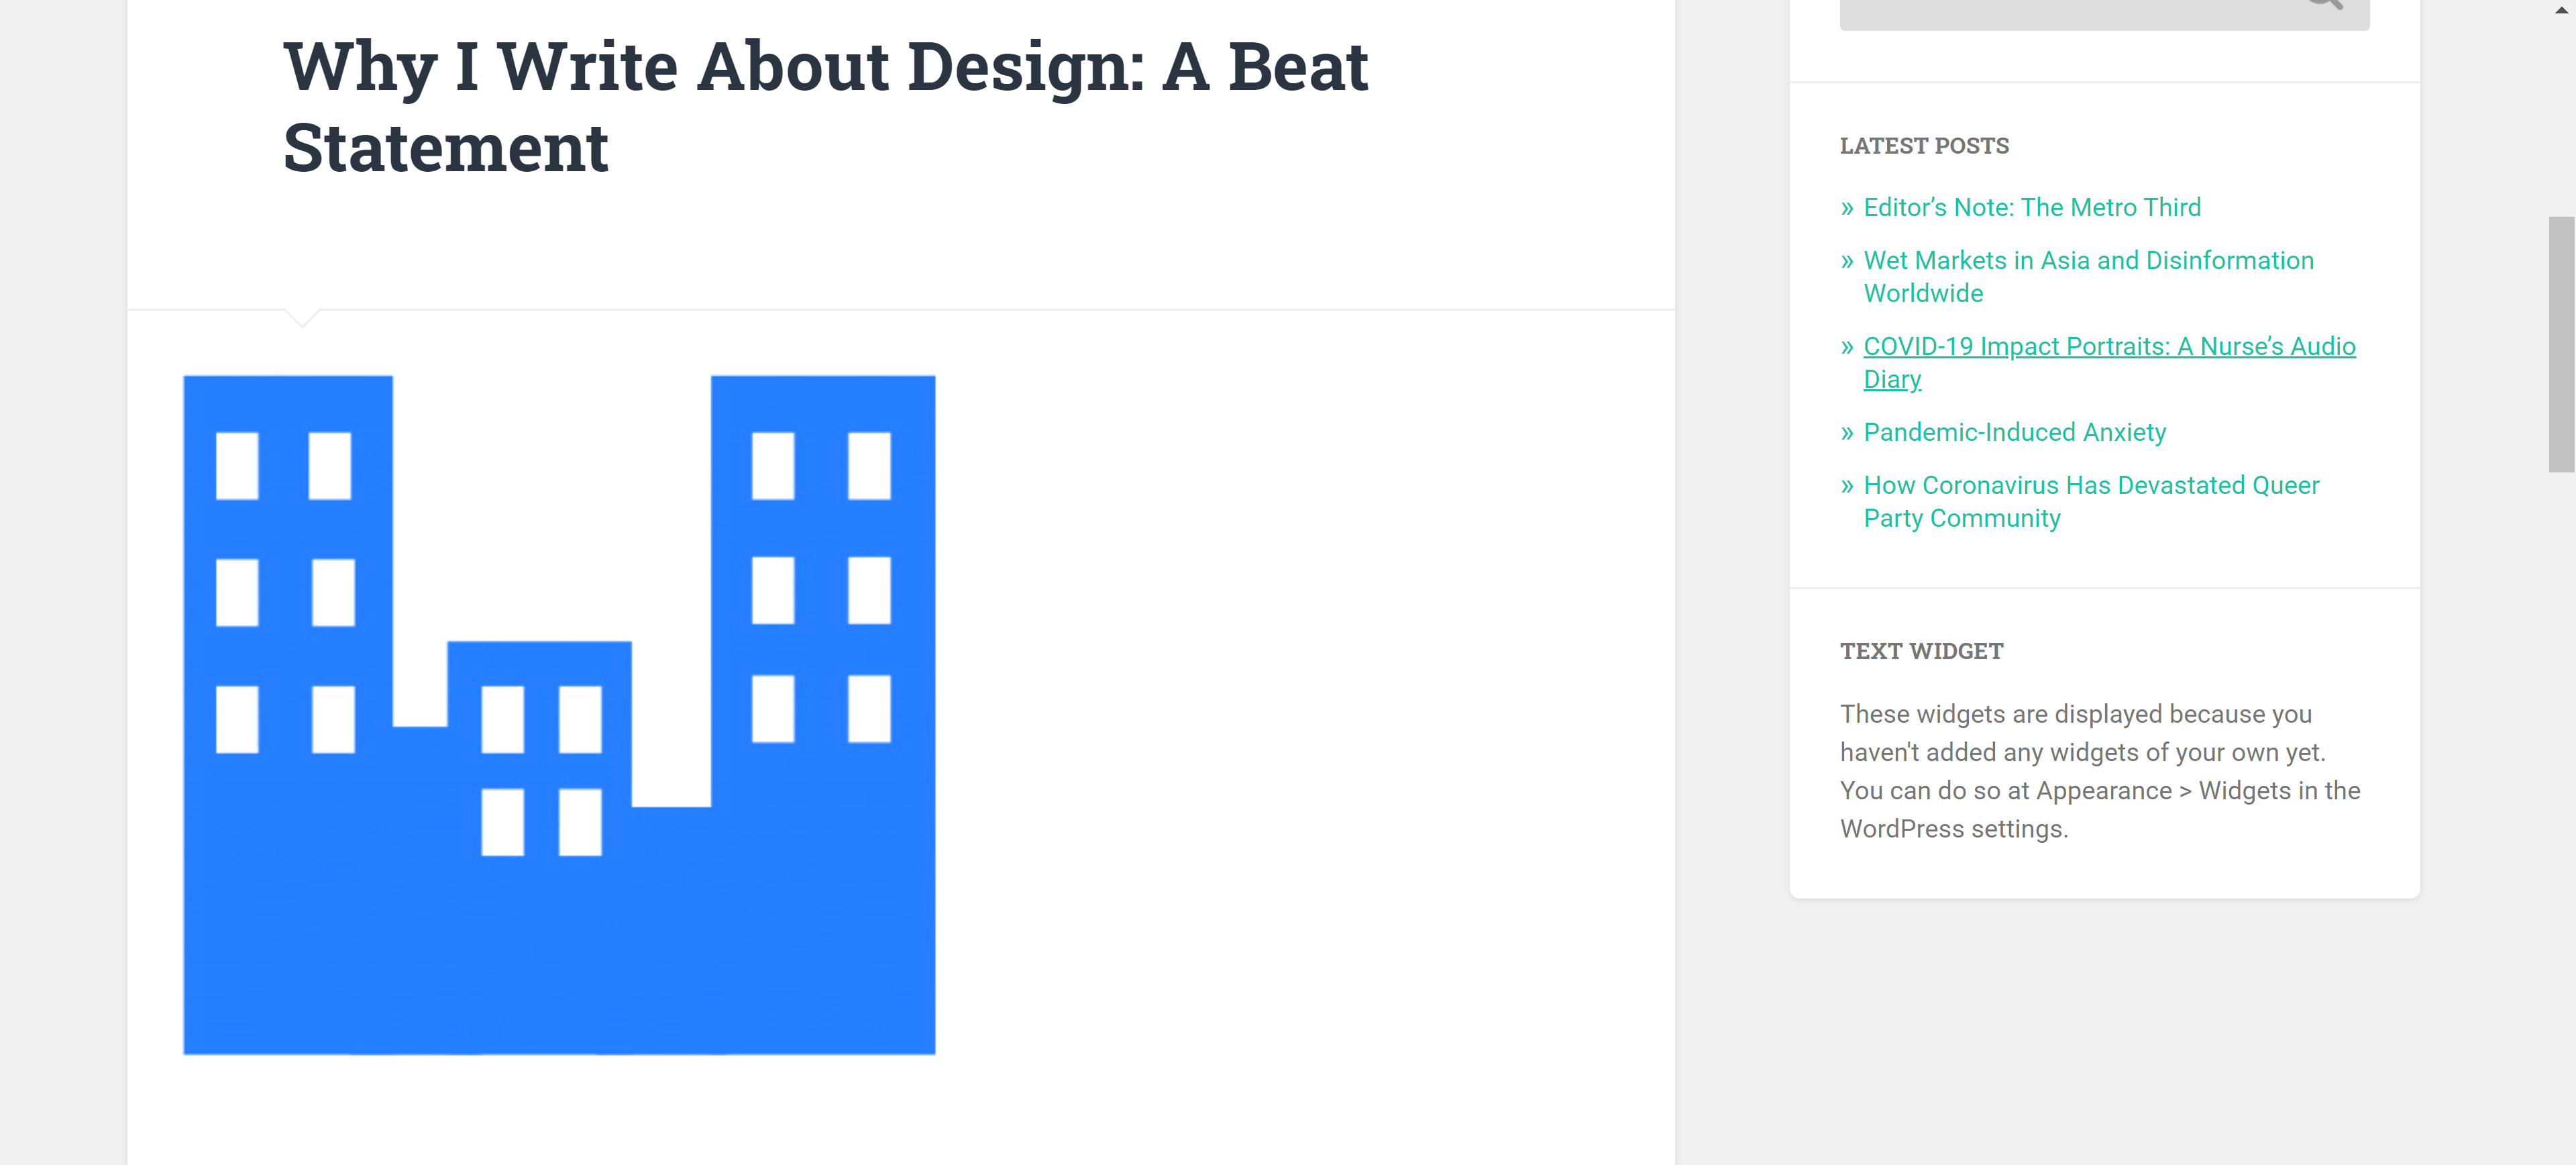Go to the Pandemic-Induced Anxiety post
The height and width of the screenshot is (1165, 2576).
2014,433
